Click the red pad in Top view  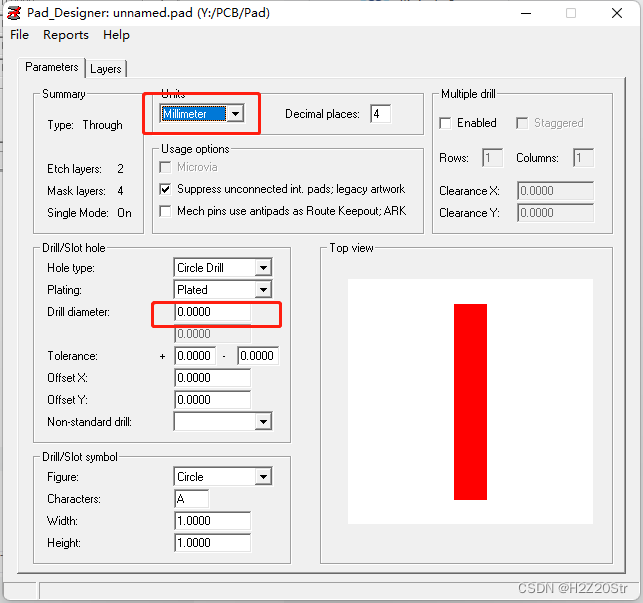tap(470, 402)
